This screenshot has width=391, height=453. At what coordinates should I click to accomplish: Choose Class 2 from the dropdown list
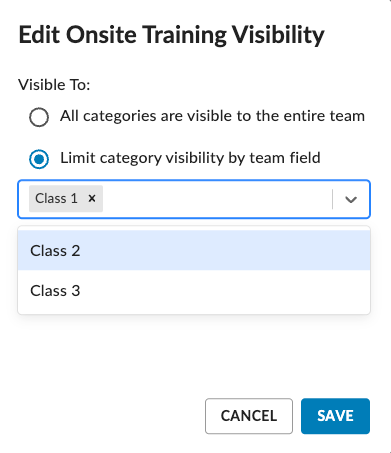coord(194,250)
